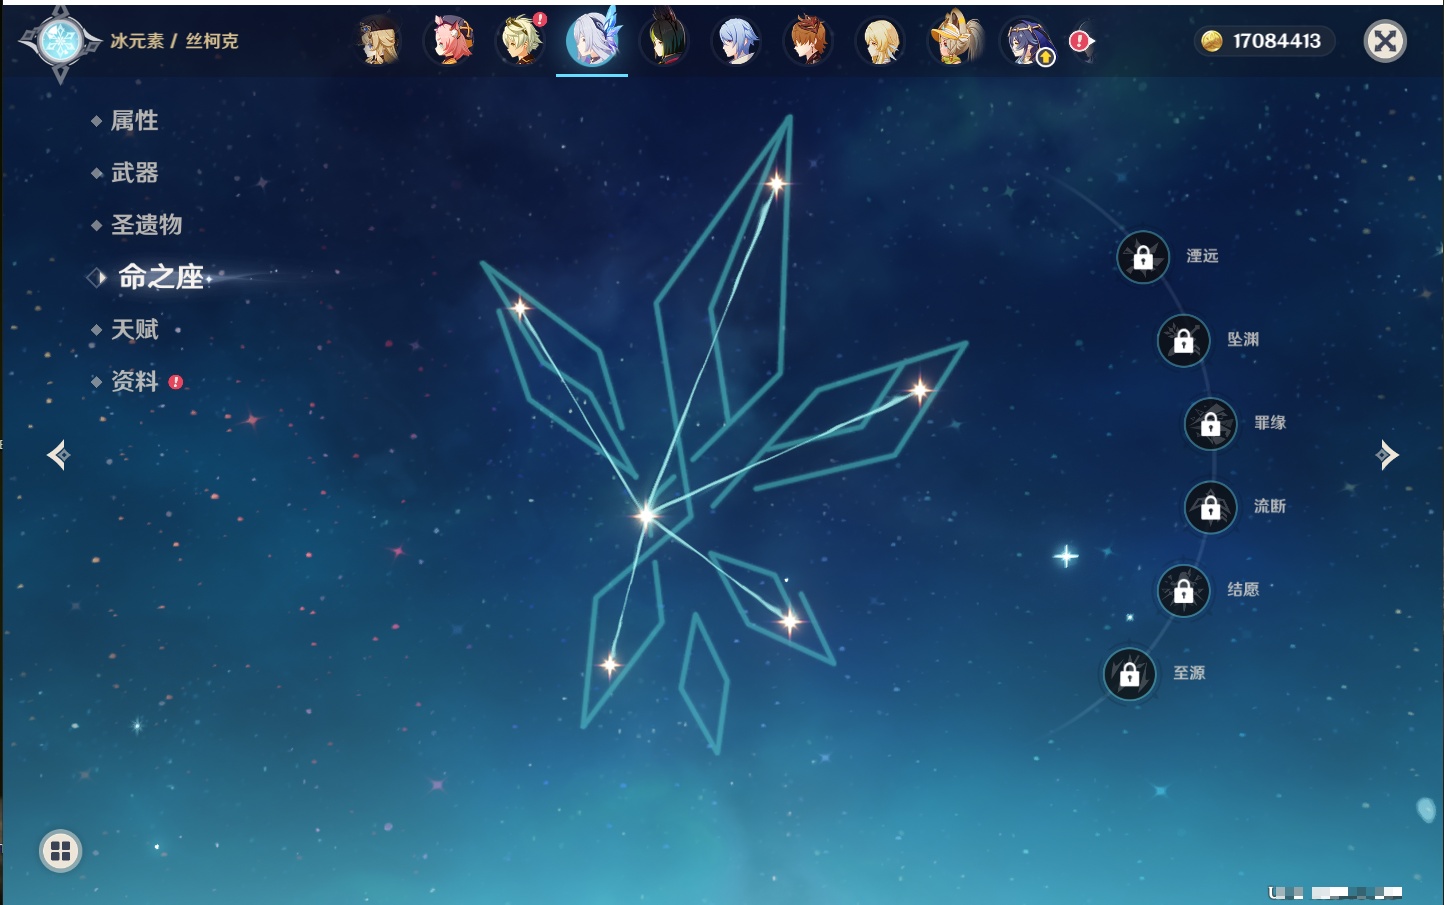Show more characters via avatar row arrow
This screenshot has width=1444, height=905.
(x=1083, y=41)
